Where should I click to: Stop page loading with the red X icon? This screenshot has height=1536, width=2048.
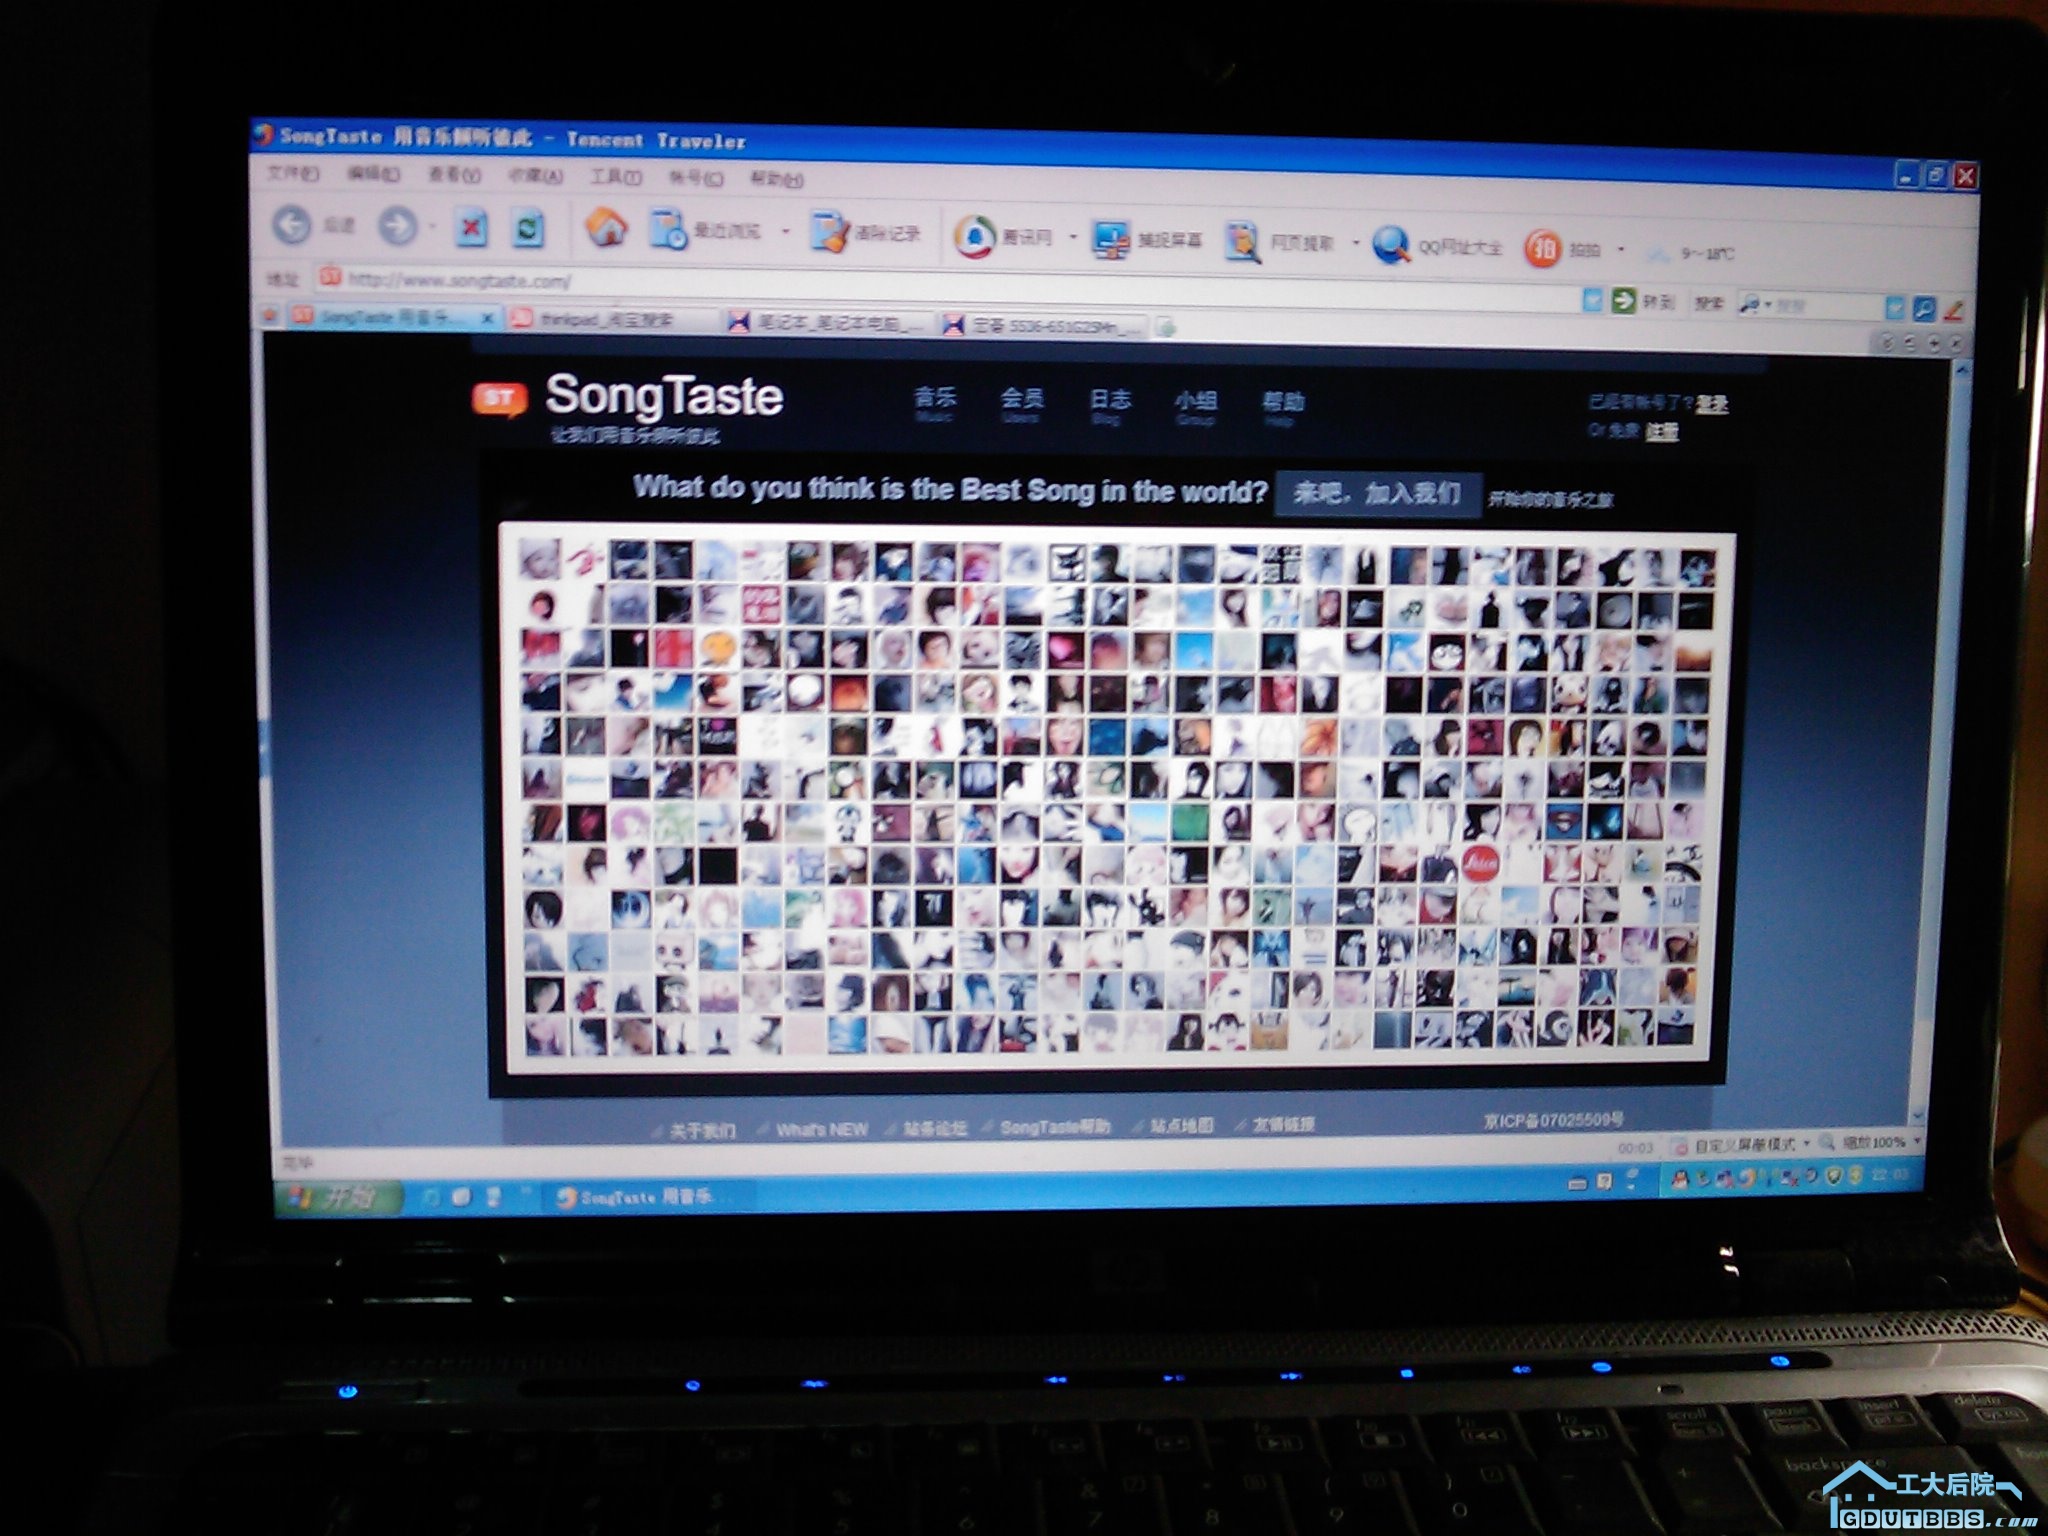[472, 226]
